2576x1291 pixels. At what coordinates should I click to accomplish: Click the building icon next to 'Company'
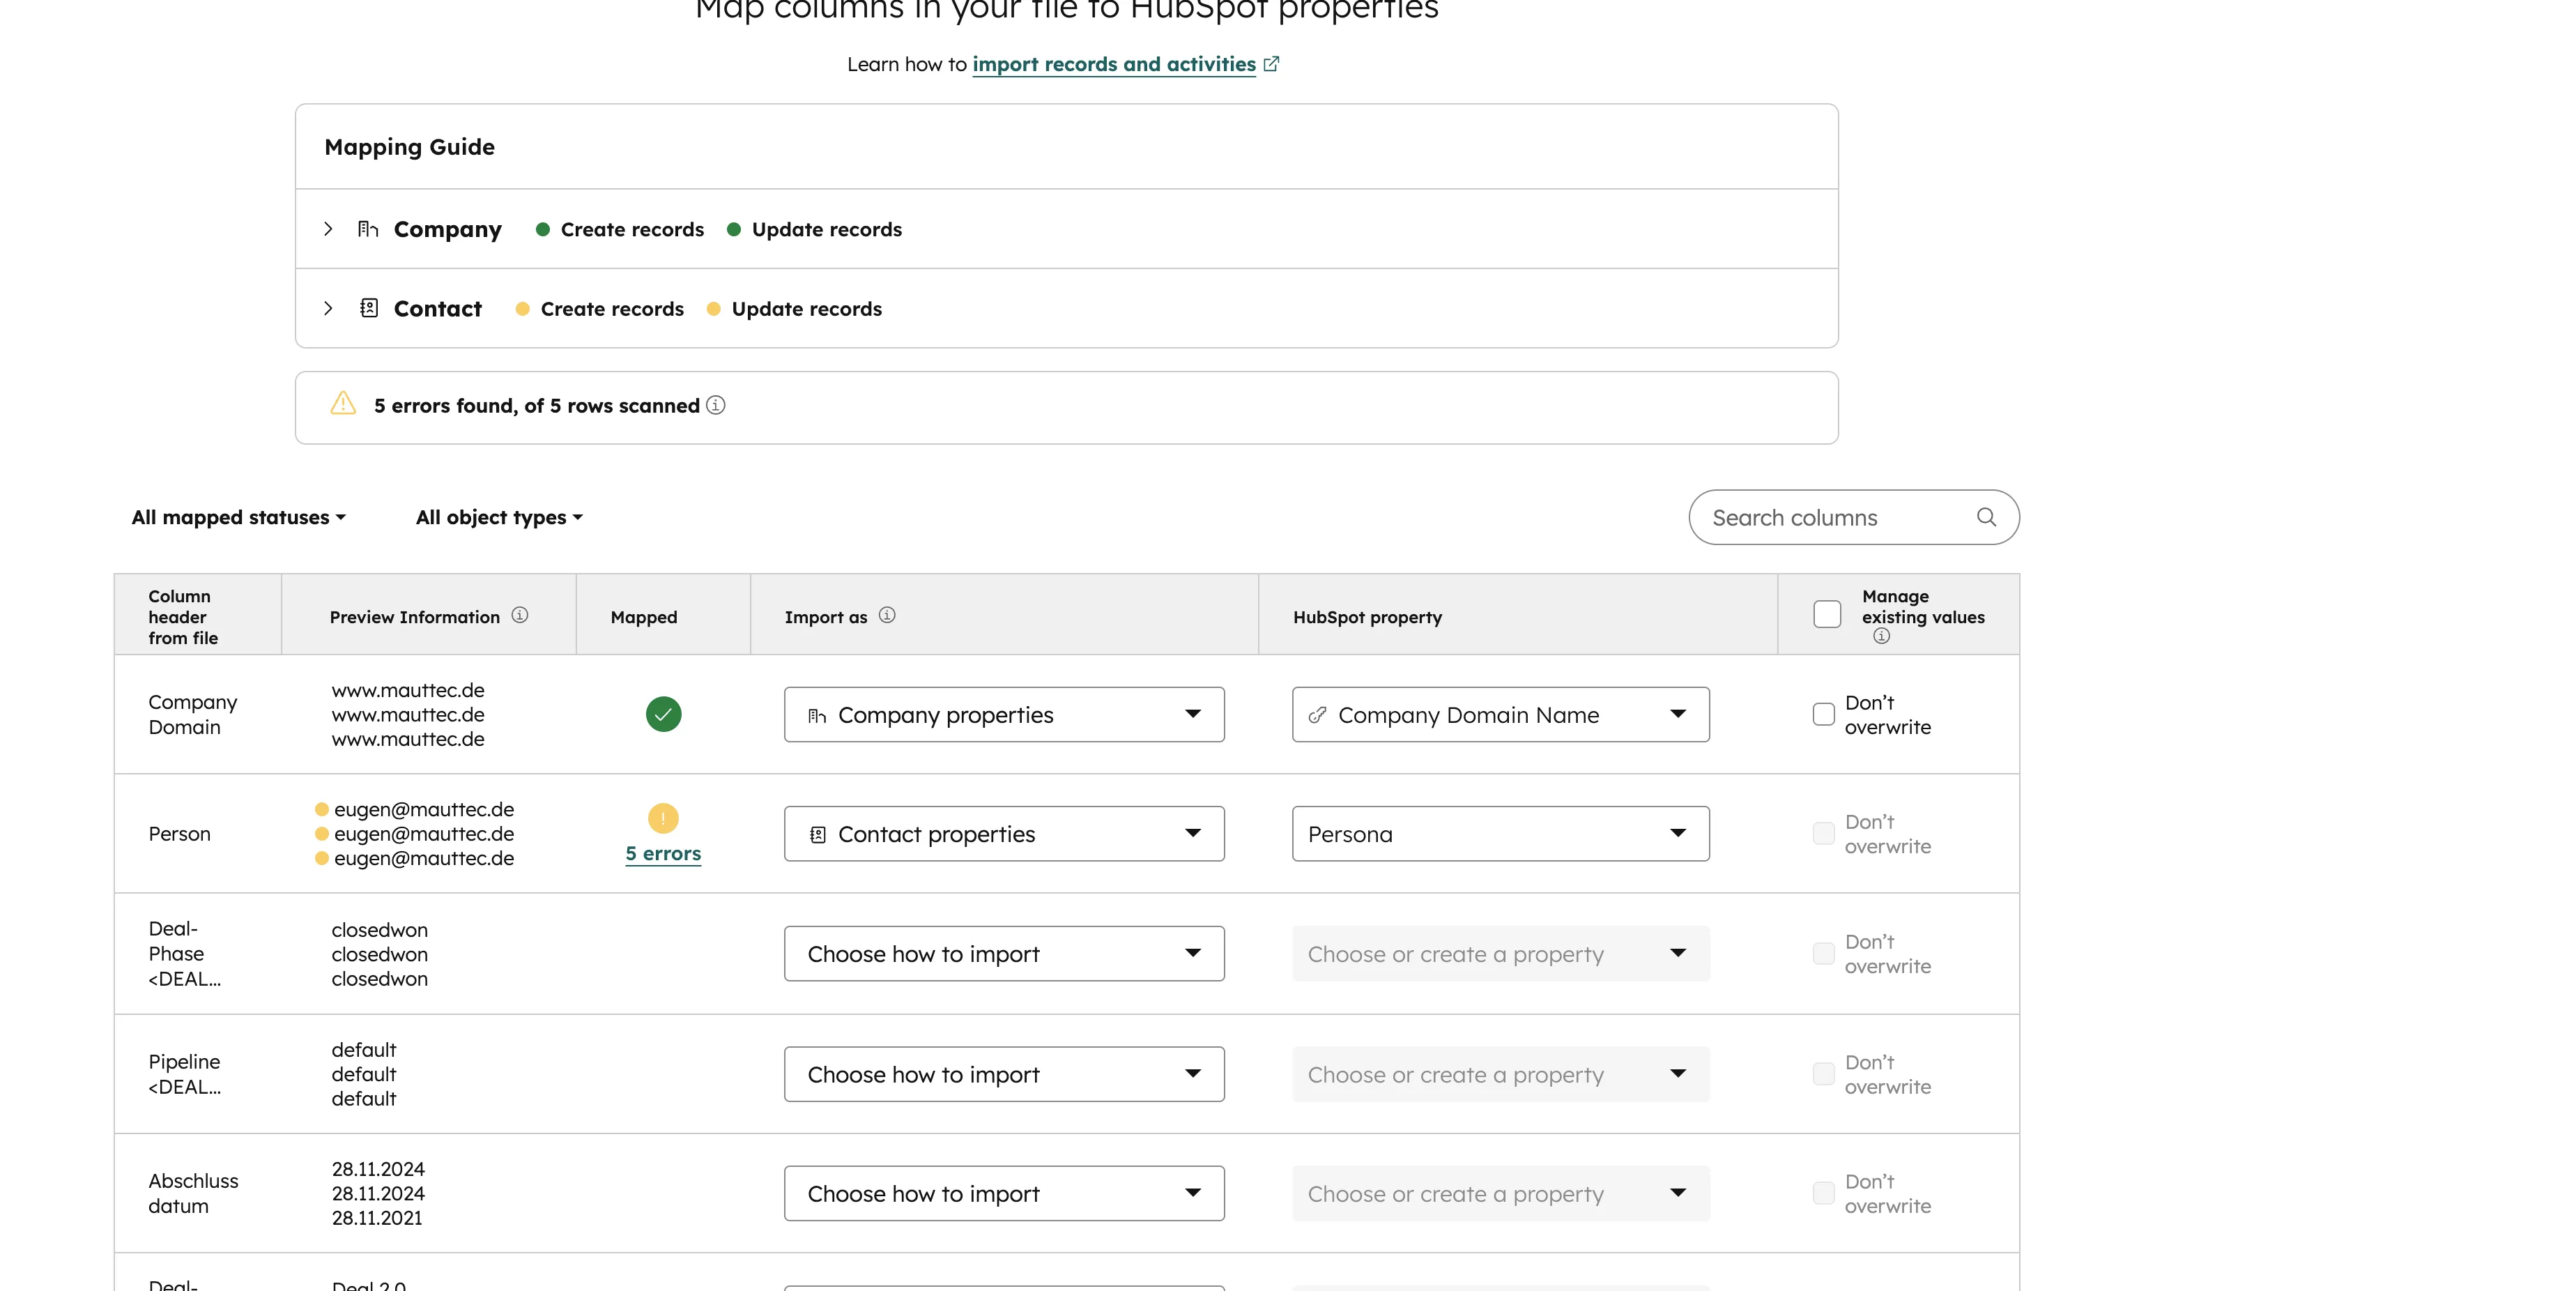[368, 229]
